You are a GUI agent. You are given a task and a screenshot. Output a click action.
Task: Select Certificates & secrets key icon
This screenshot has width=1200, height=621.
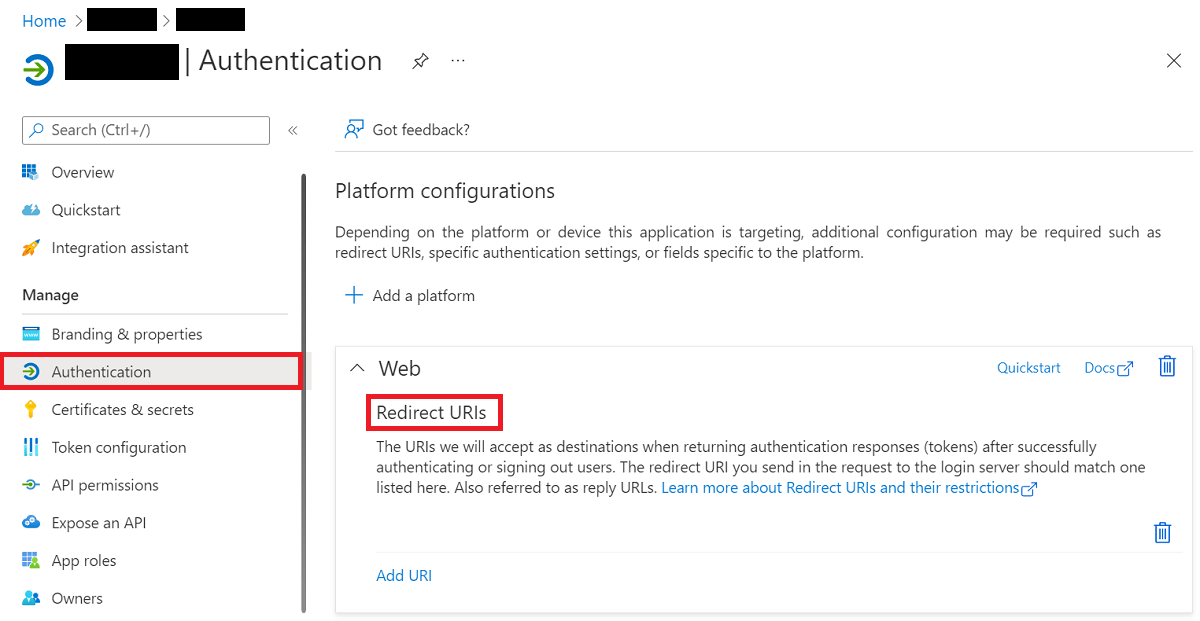coord(31,409)
